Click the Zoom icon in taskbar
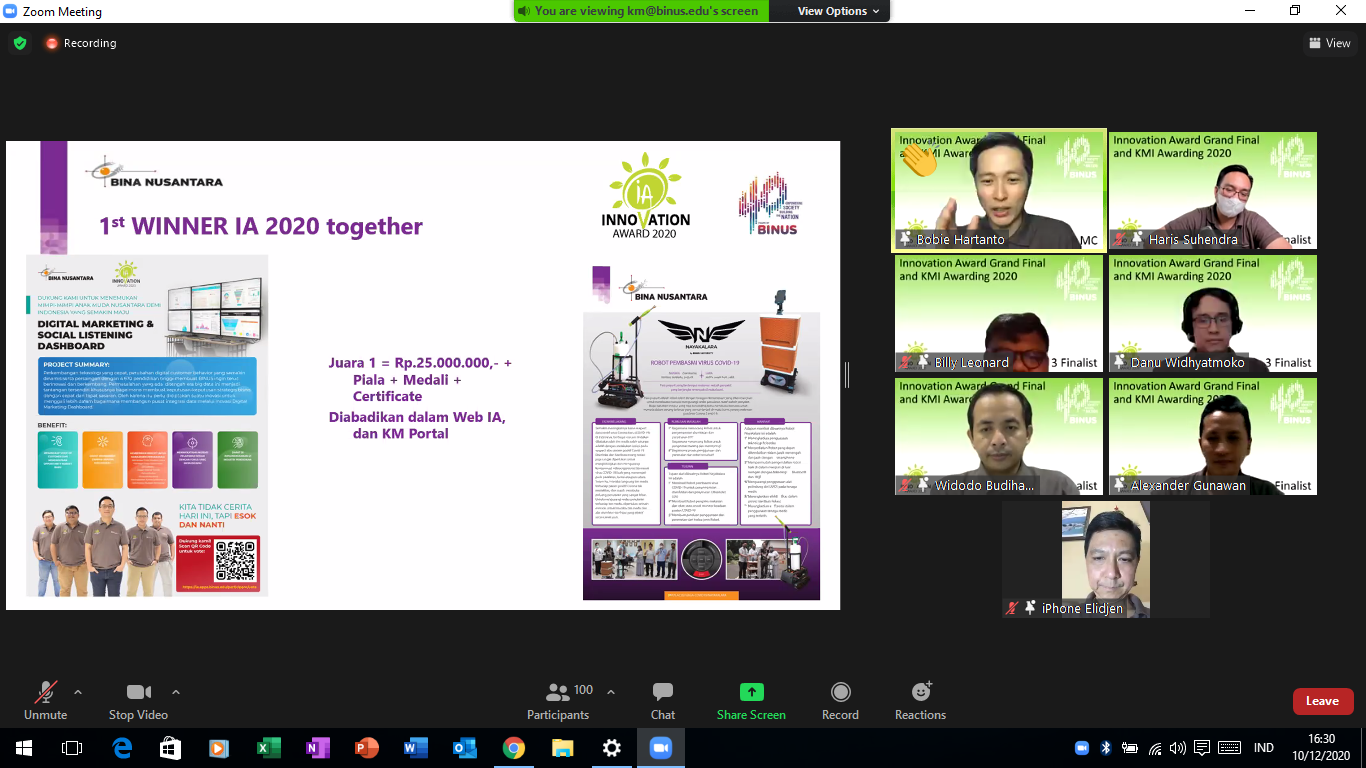Image resolution: width=1366 pixels, height=768 pixels. coord(660,748)
